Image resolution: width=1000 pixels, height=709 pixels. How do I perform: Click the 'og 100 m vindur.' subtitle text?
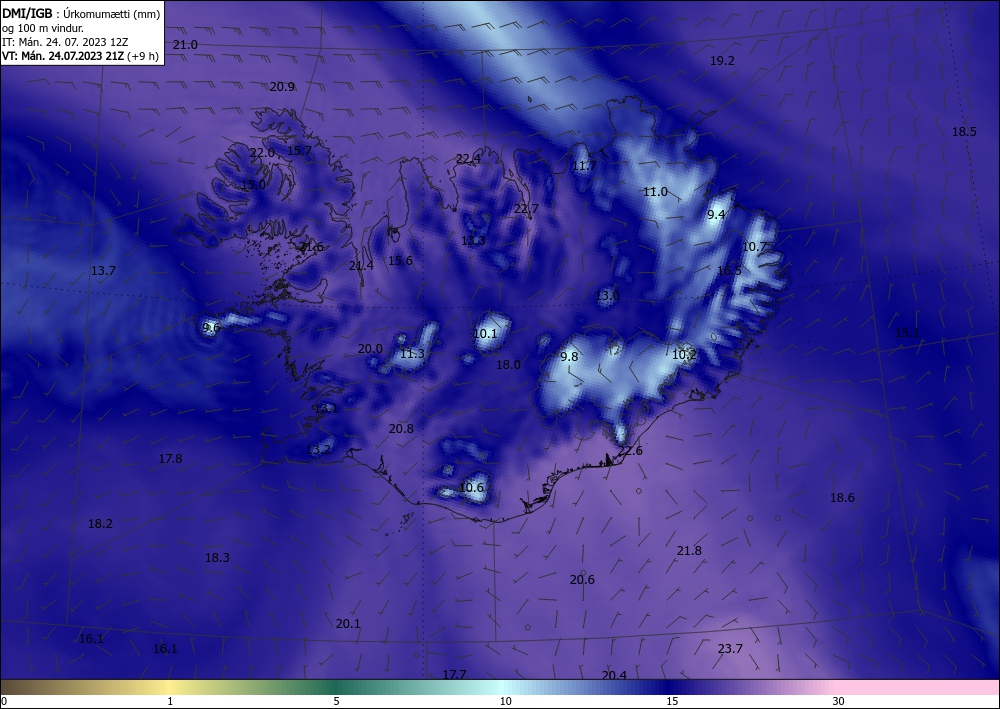(x=43, y=28)
